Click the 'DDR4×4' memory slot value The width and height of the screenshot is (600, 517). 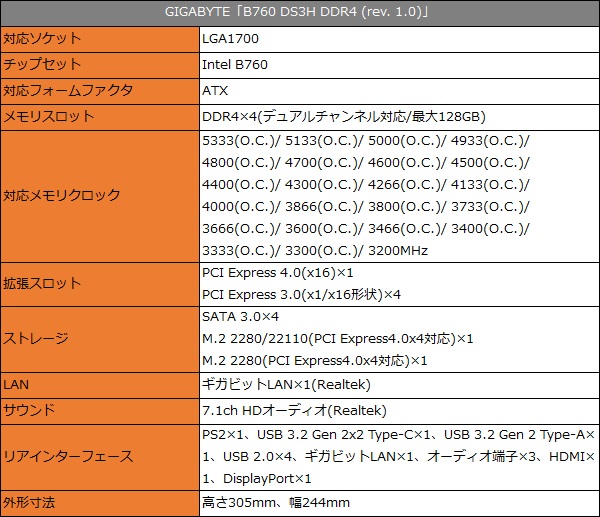[x=344, y=116]
